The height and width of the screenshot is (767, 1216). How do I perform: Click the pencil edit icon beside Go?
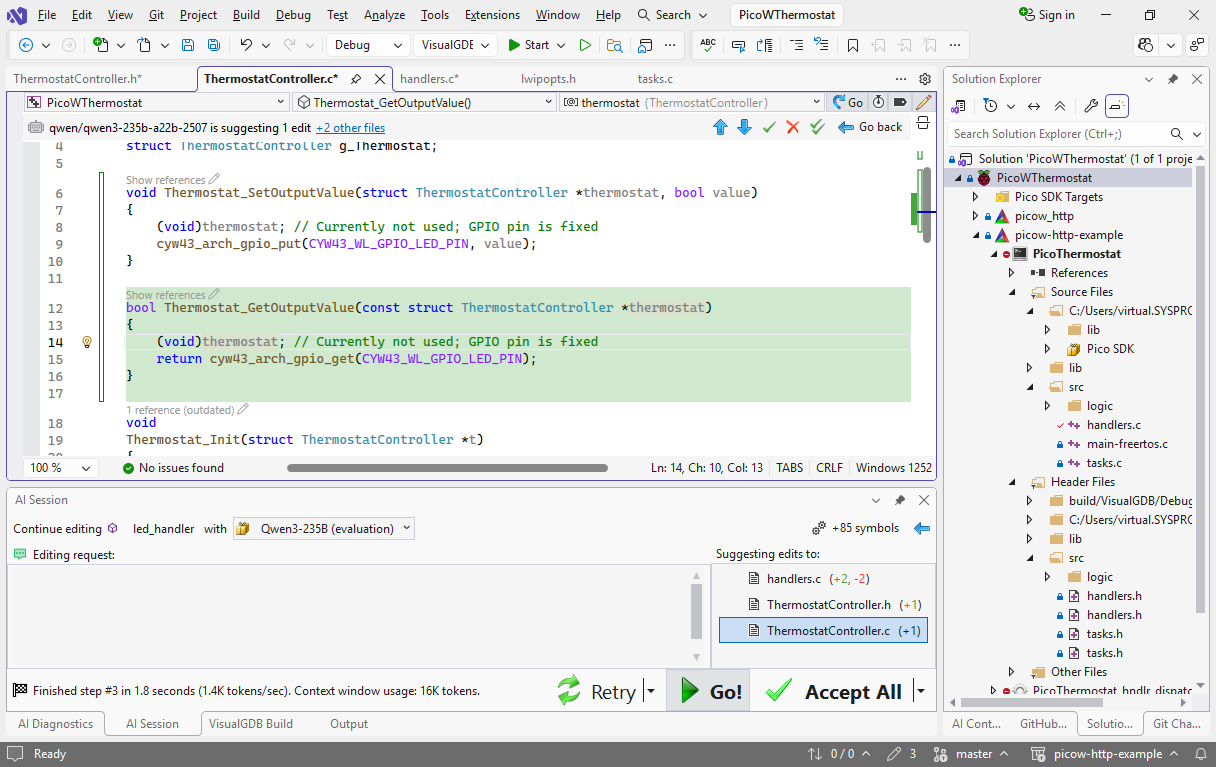click(x=924, y=102)
